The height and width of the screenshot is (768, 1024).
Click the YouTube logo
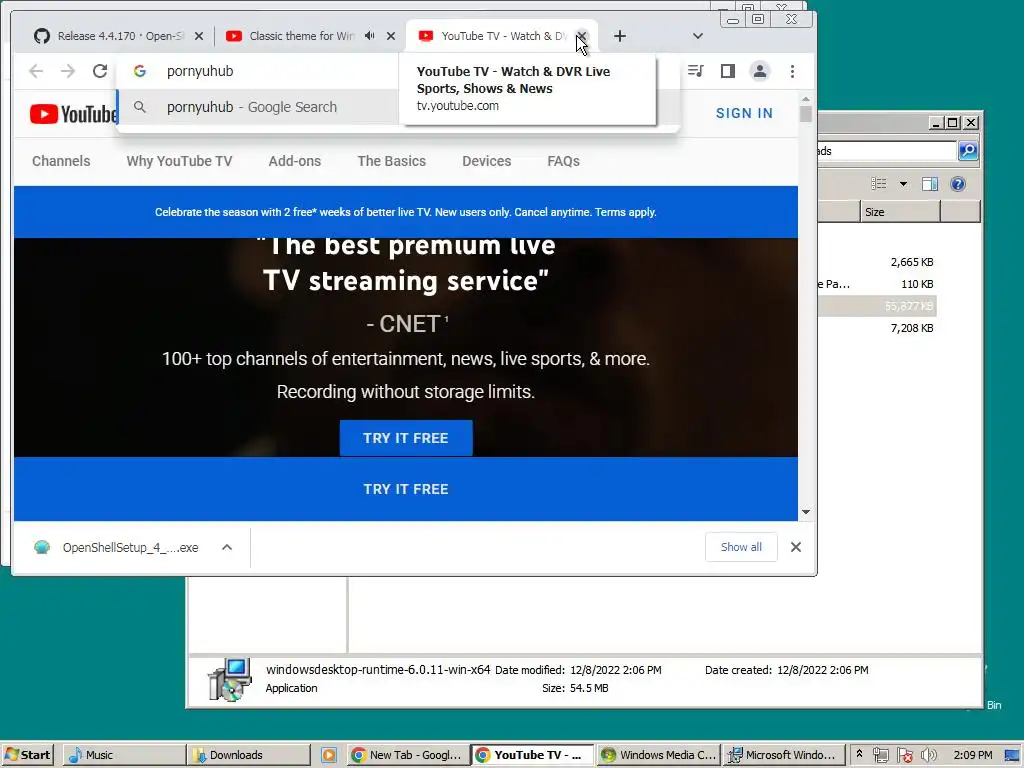(x=73, y=114)
